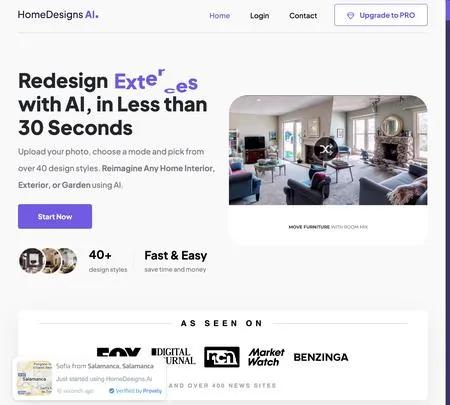This screenshot has height=405, width=450.
Task: Click the HomeDesigns AI logo
Action: tap(58, 15)
